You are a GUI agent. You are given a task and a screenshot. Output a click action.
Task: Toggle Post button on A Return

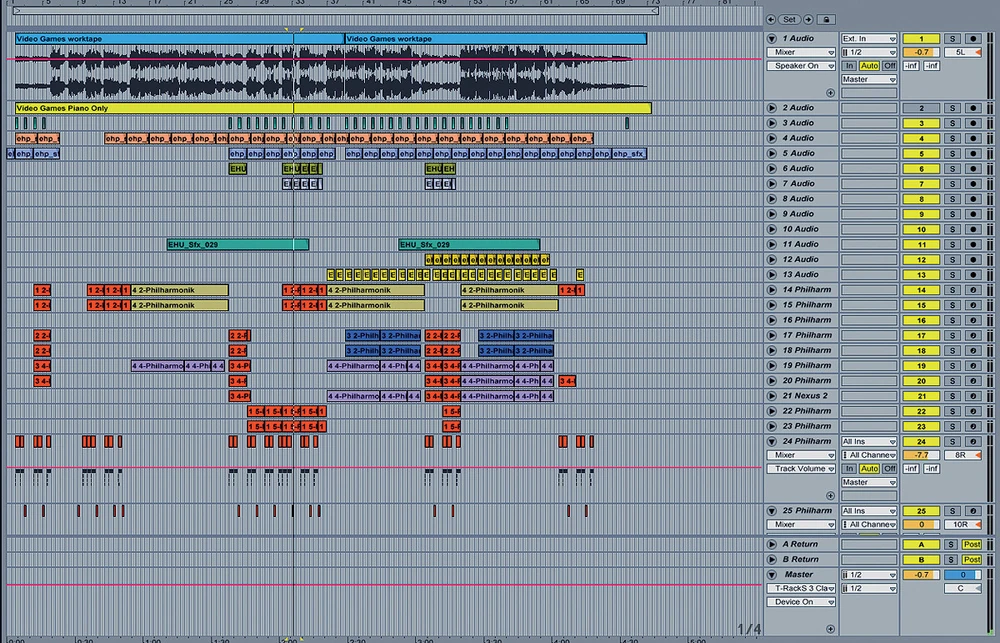(972, 544)
